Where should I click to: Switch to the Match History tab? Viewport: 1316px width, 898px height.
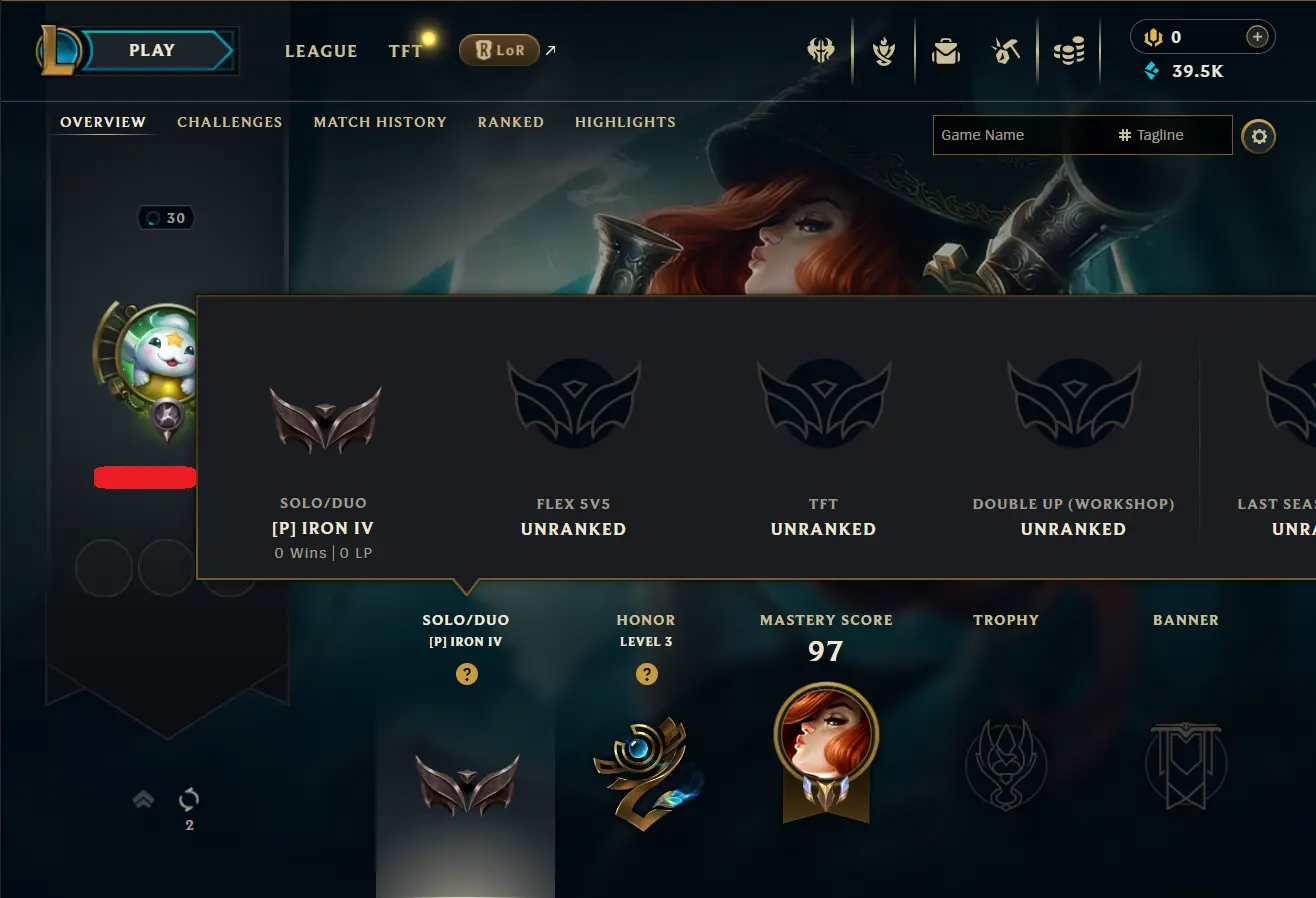(380, 122)
